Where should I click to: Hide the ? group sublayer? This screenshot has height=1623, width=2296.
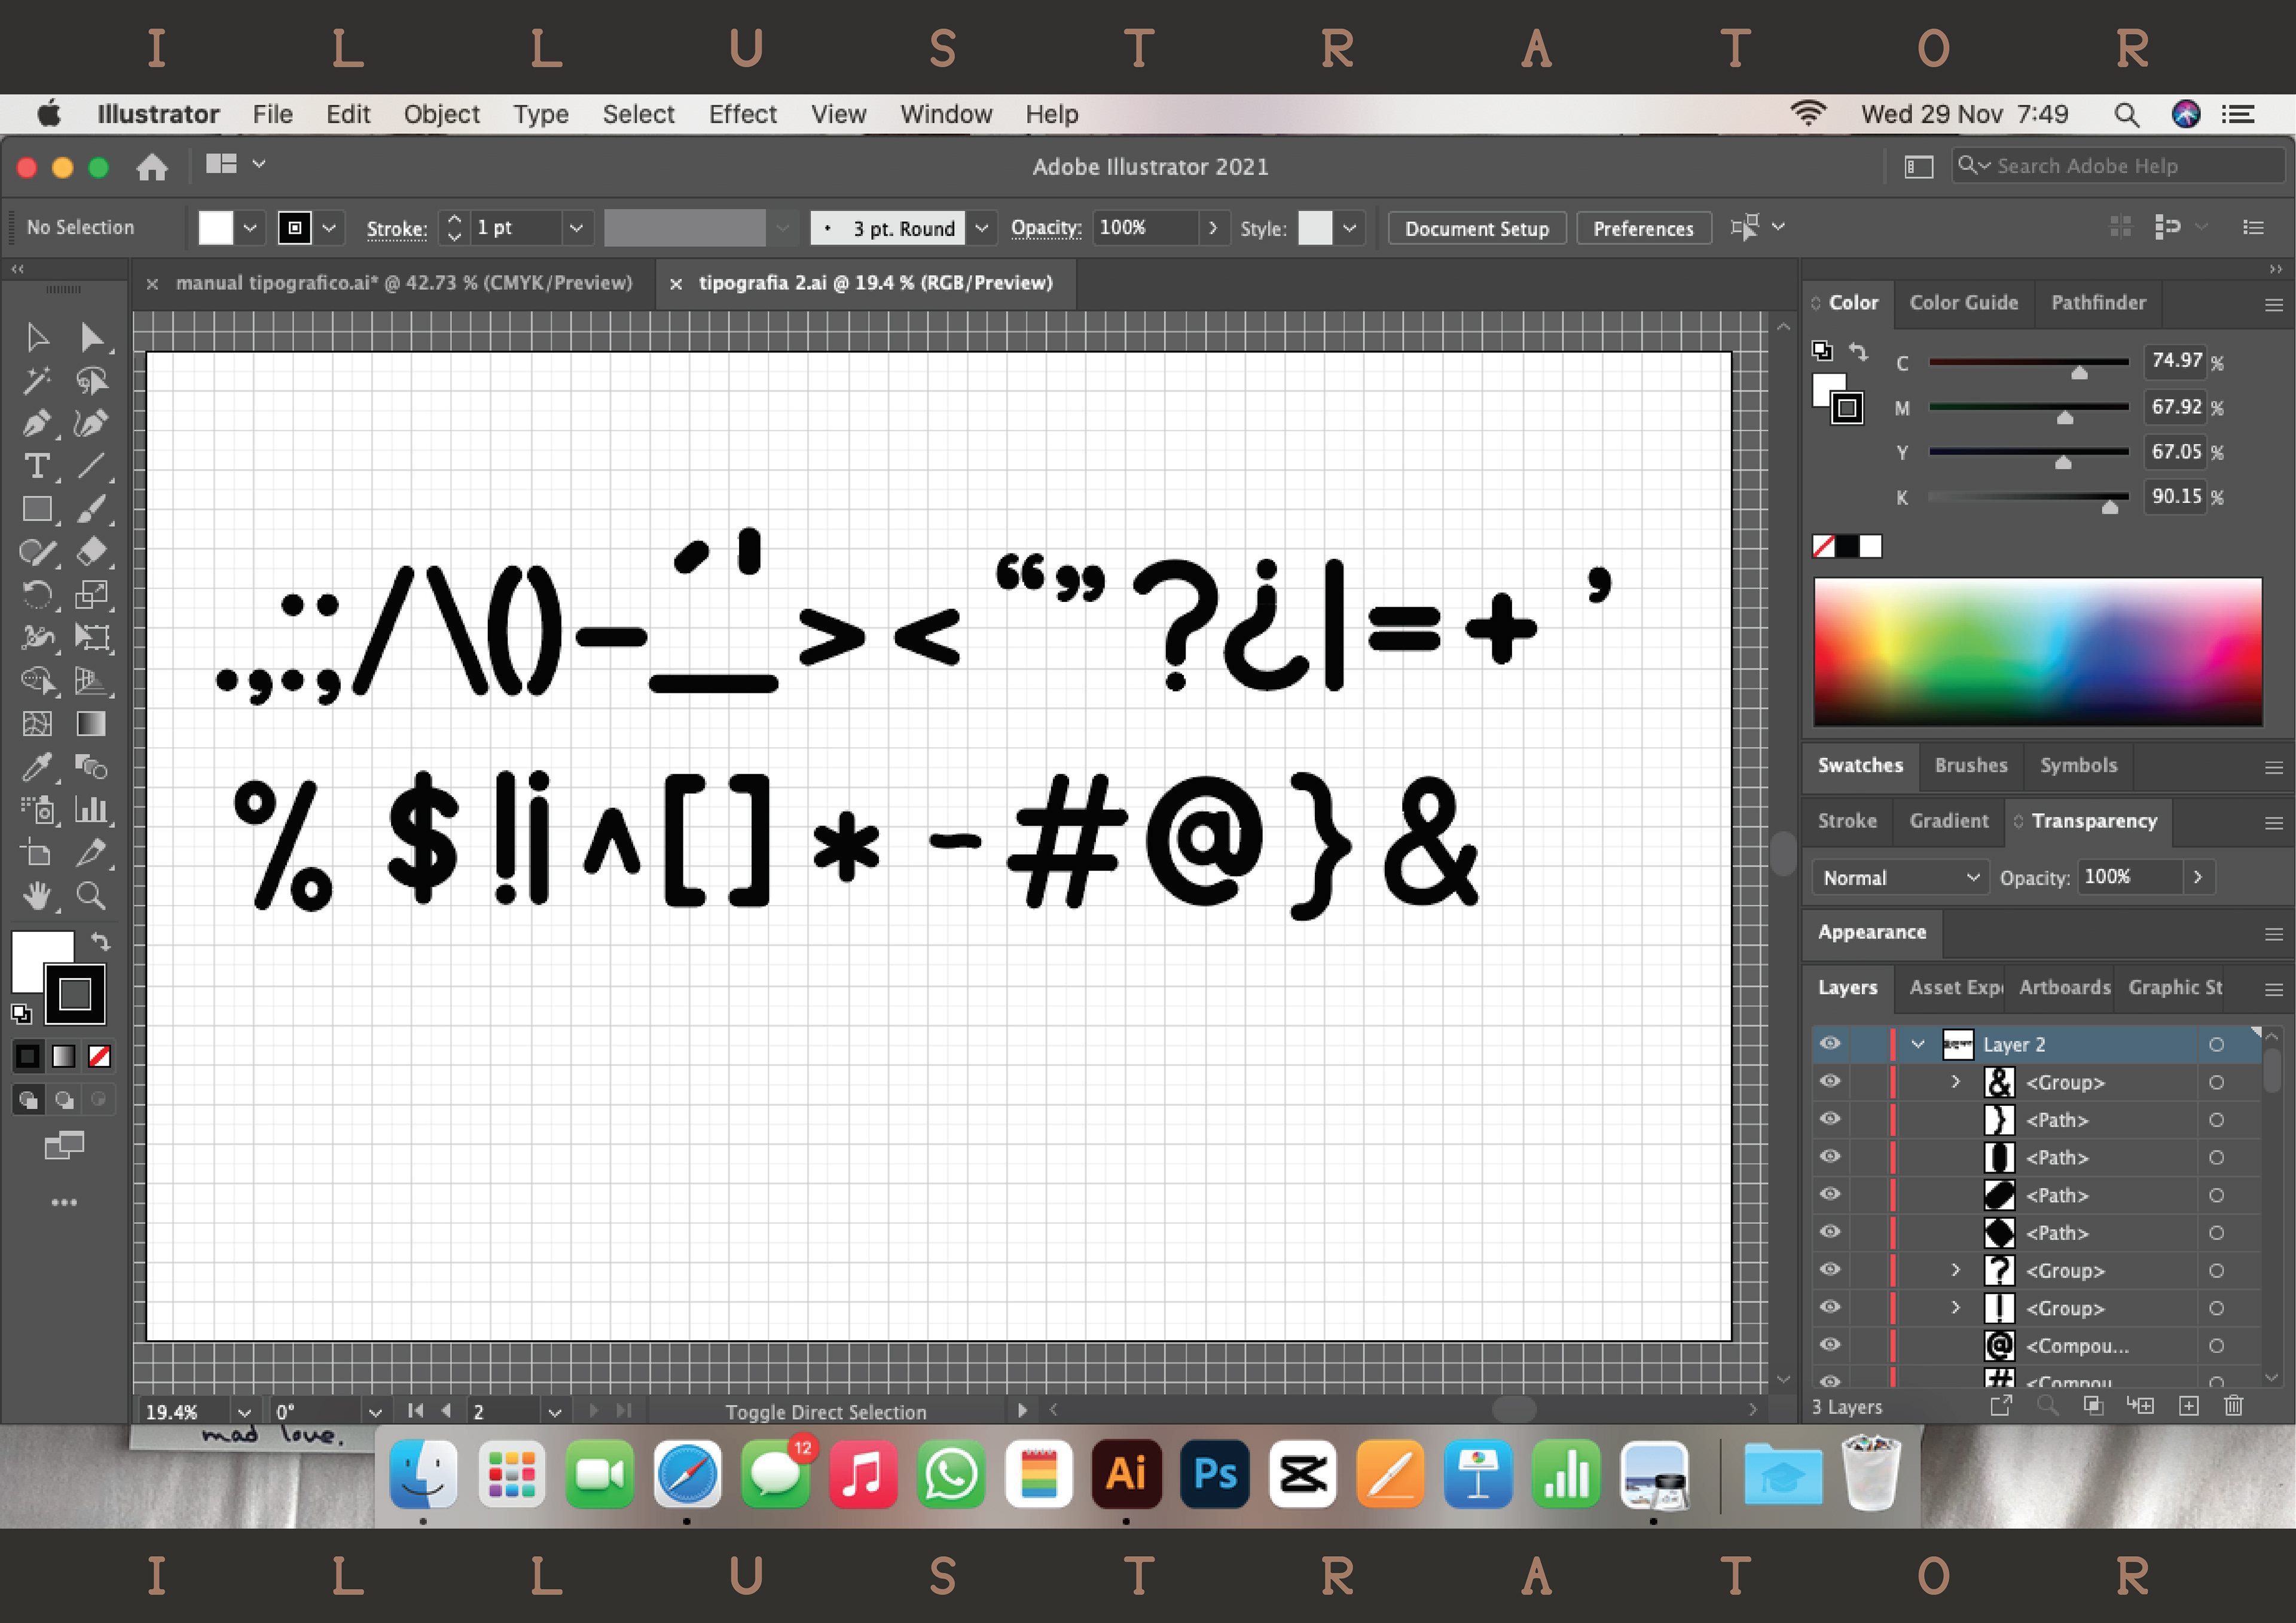(x=1829, y=1270)
